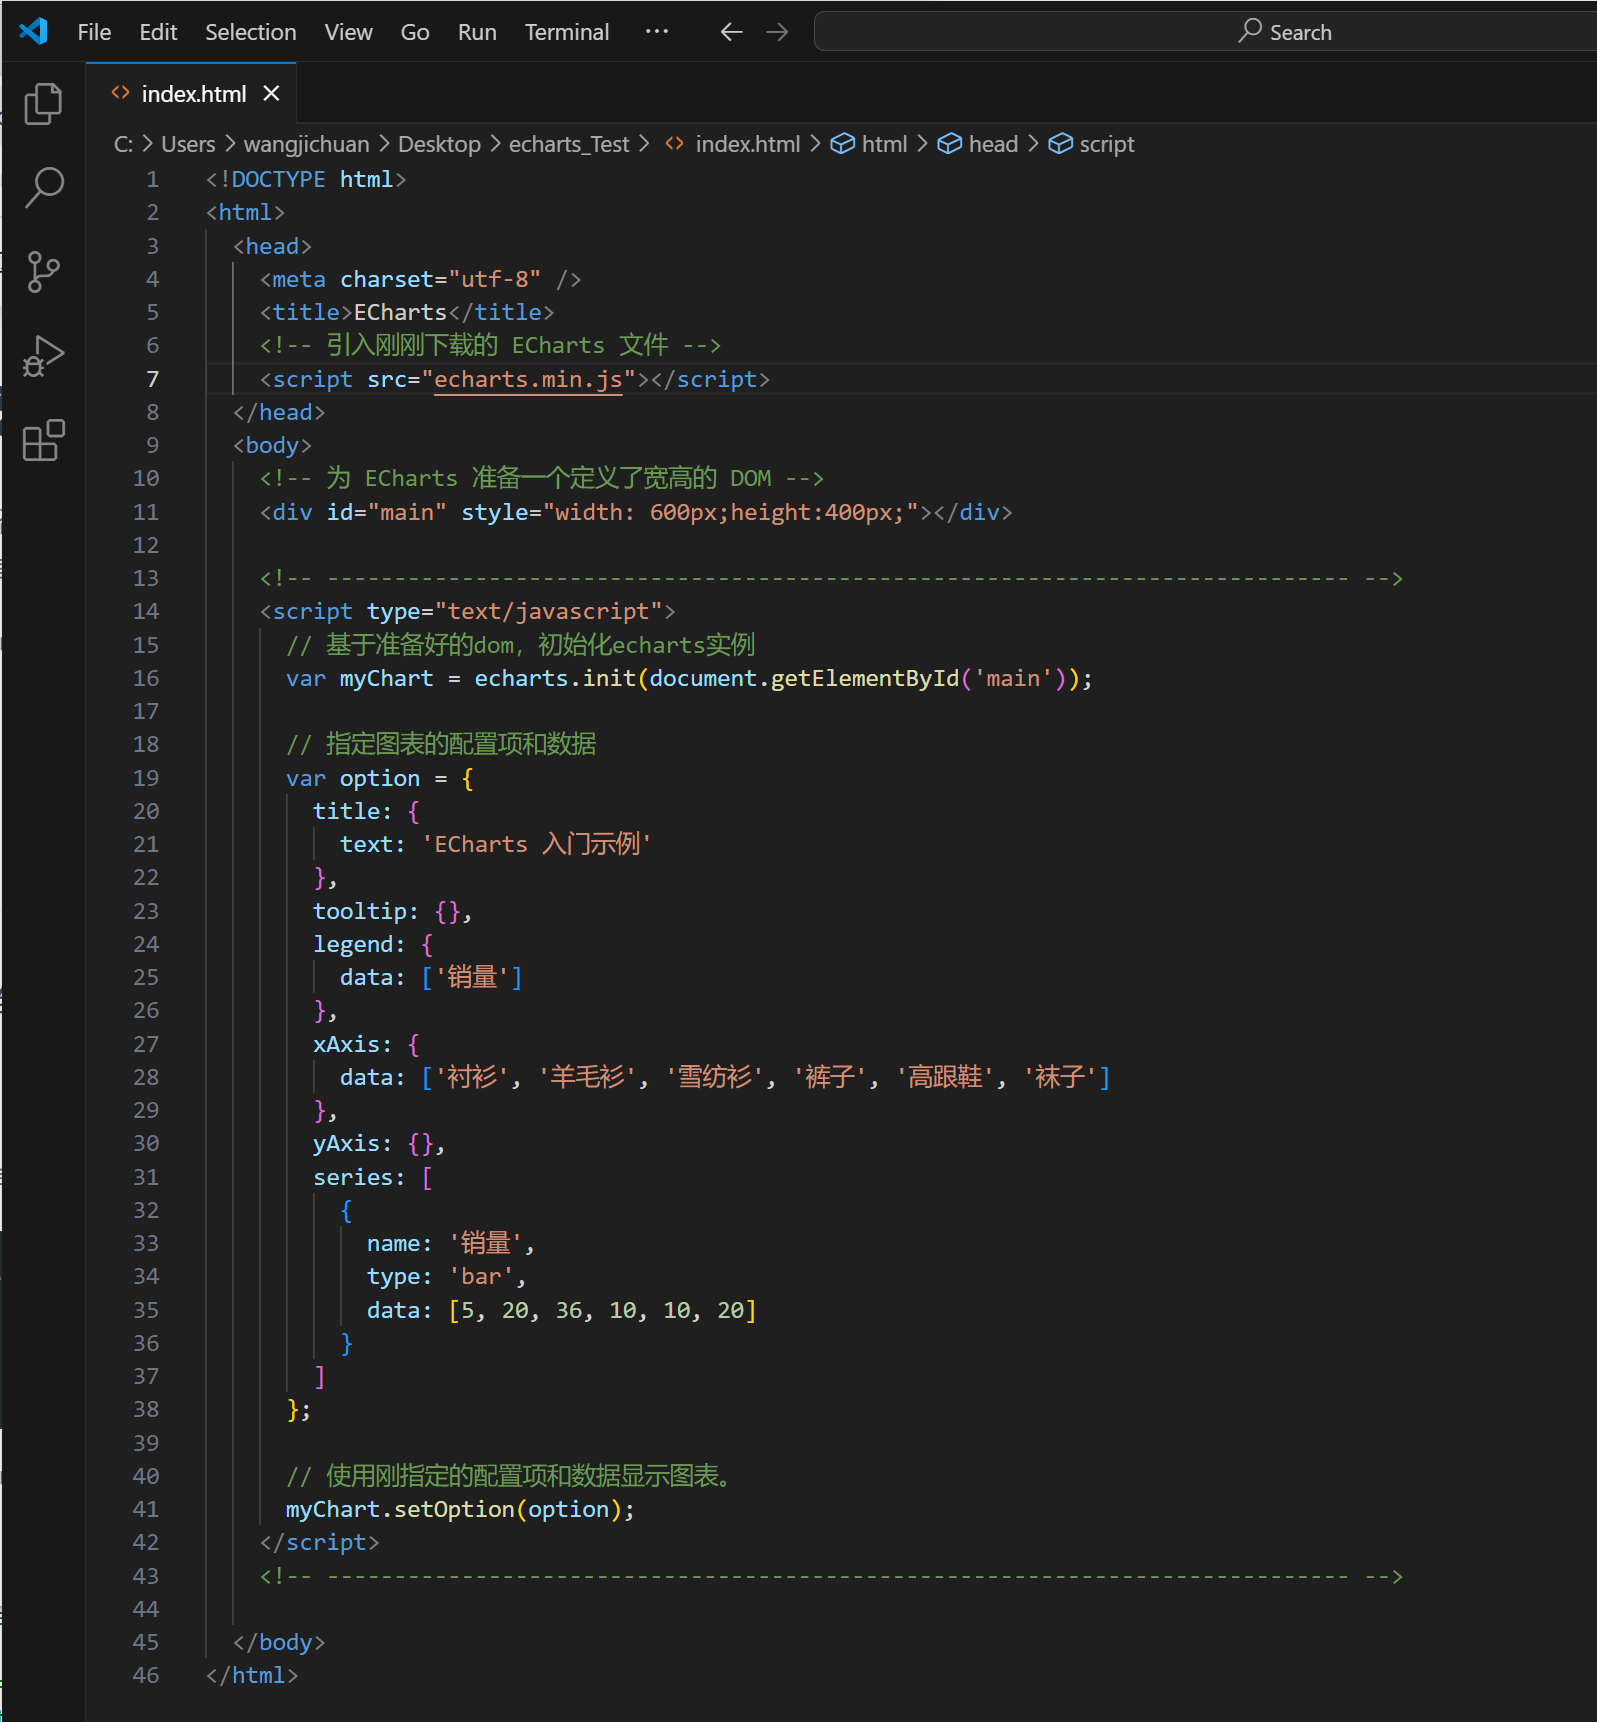Viewport: 1597px width, 1722px height.
Task: Click tooltip property on line 23
Action: coord(359,911)
